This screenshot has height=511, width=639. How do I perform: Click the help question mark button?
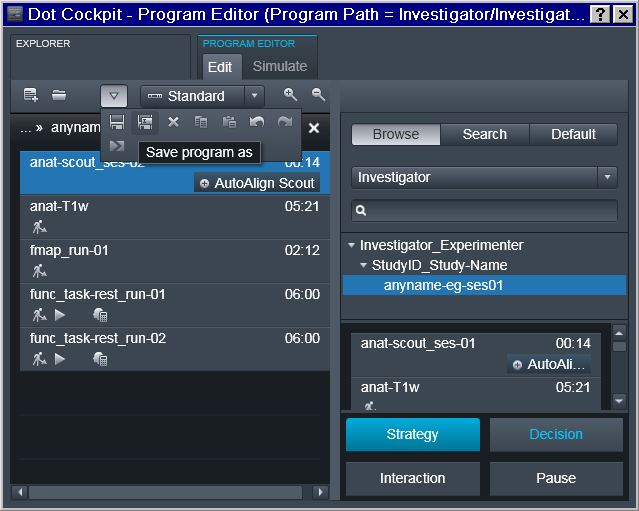click(x=600, y=15)
